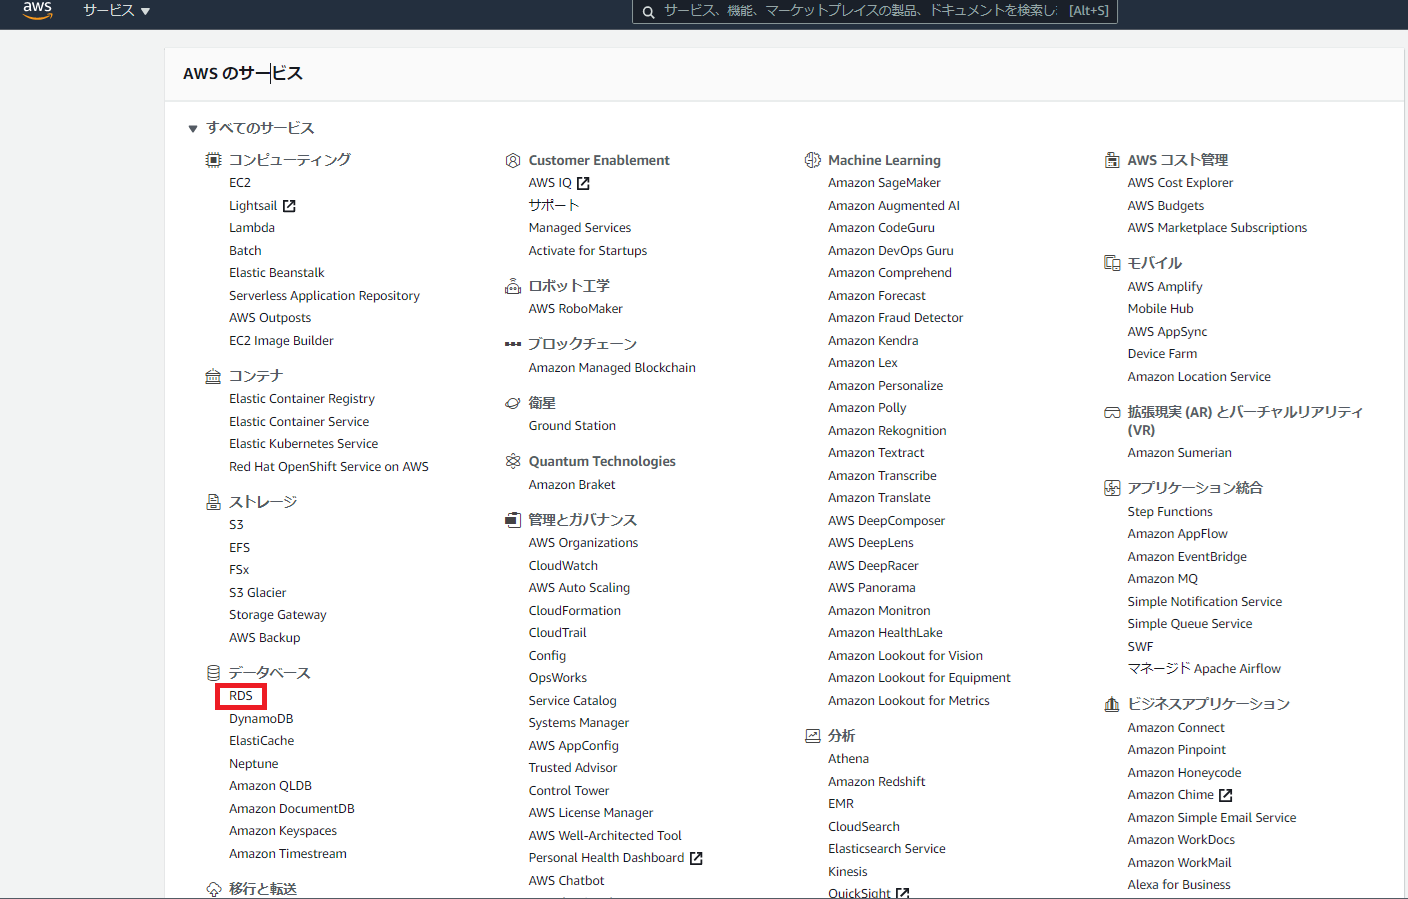The height and width of the screenshot is (899, 1408).
Task: Open Storage Gateway
Action: click(278, 615)
